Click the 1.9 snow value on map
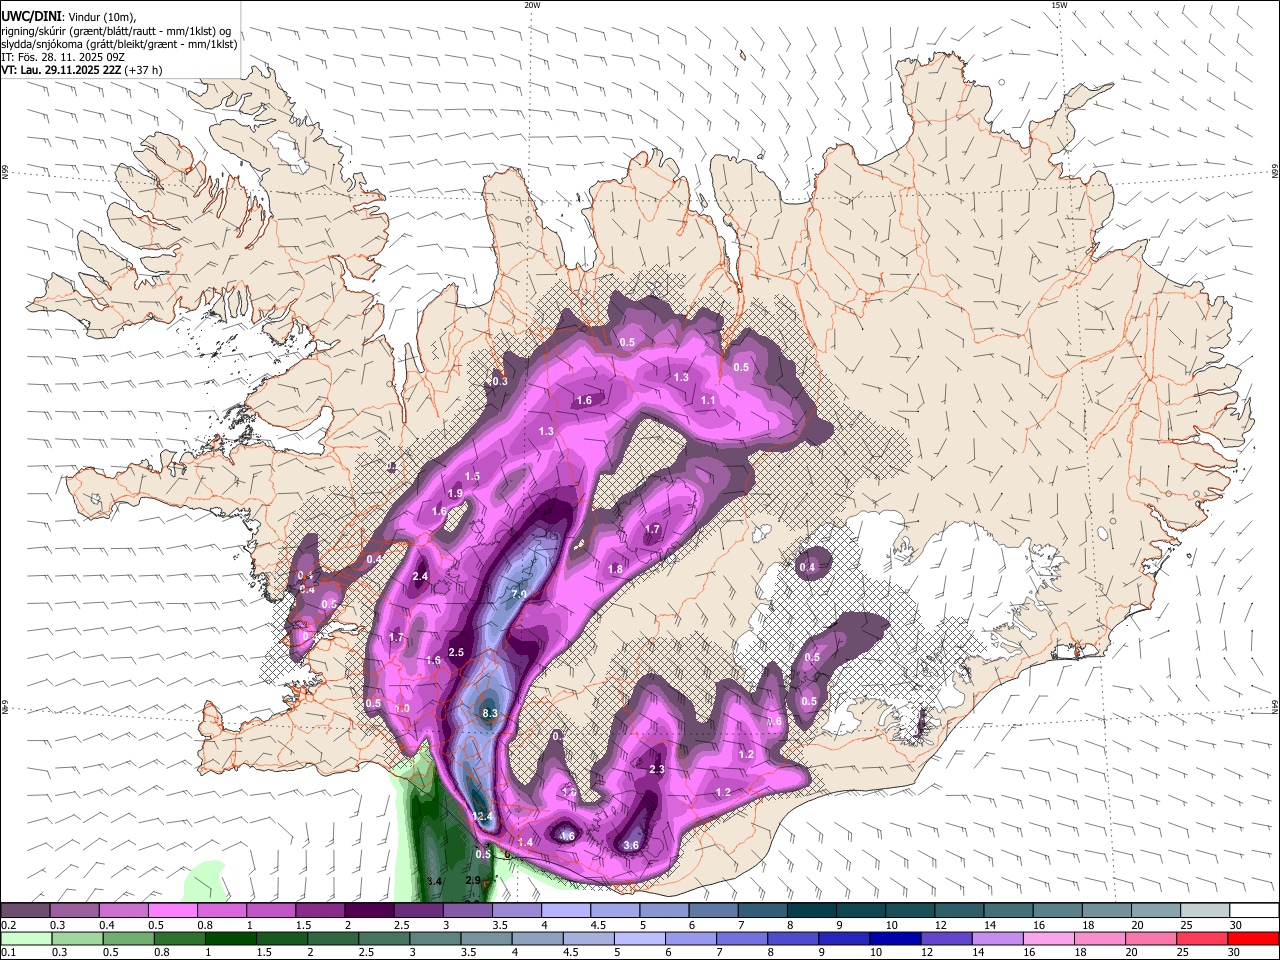This screenshot has height=960, width=1280. pyautogui.click(x=455, y=493)
